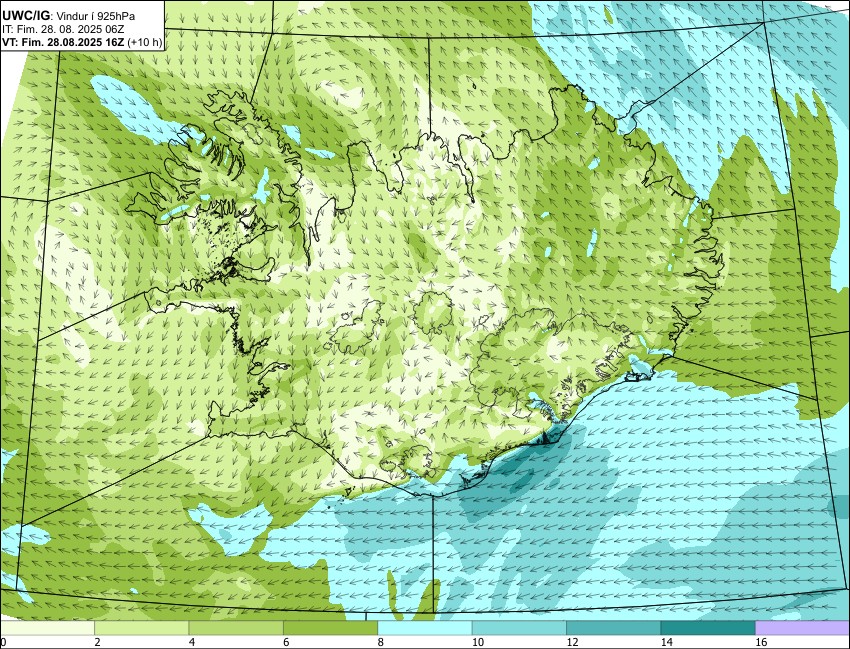Click the cream 0–2 legend swatch
Screen dimensions: 850x649
click(48, 628)
